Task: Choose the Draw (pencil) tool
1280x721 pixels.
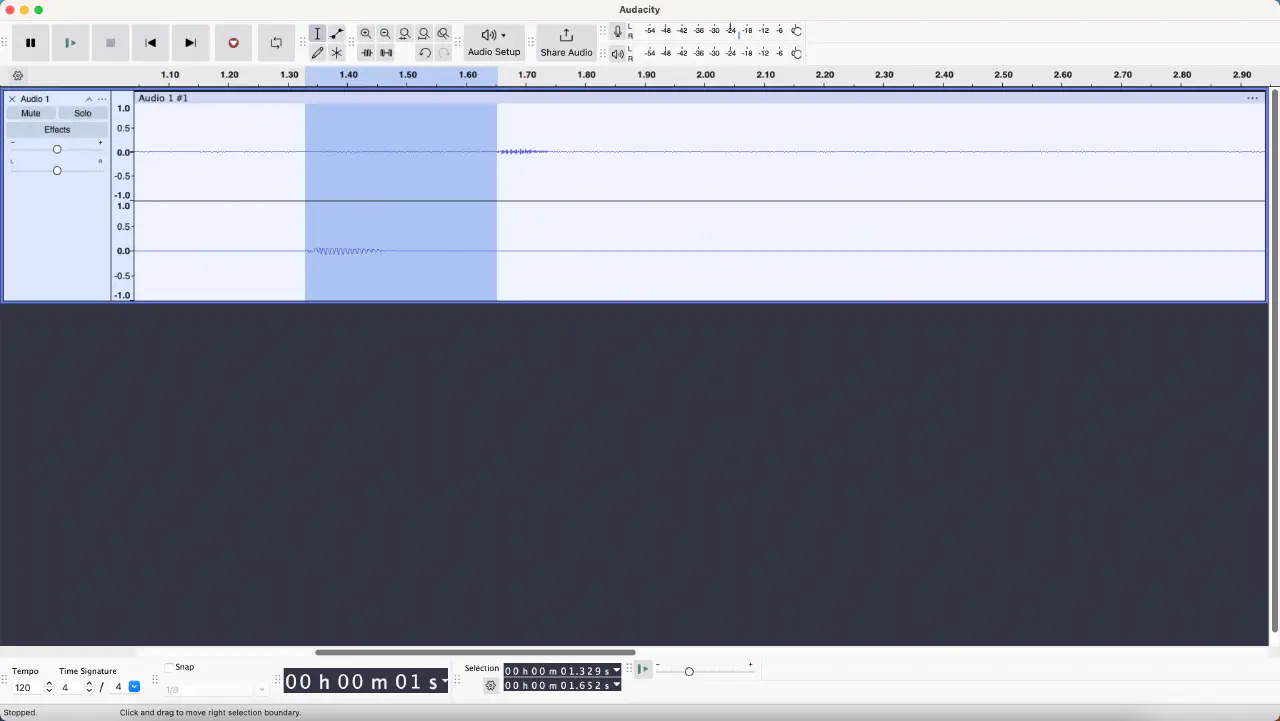Action: (x=317, y=53)
